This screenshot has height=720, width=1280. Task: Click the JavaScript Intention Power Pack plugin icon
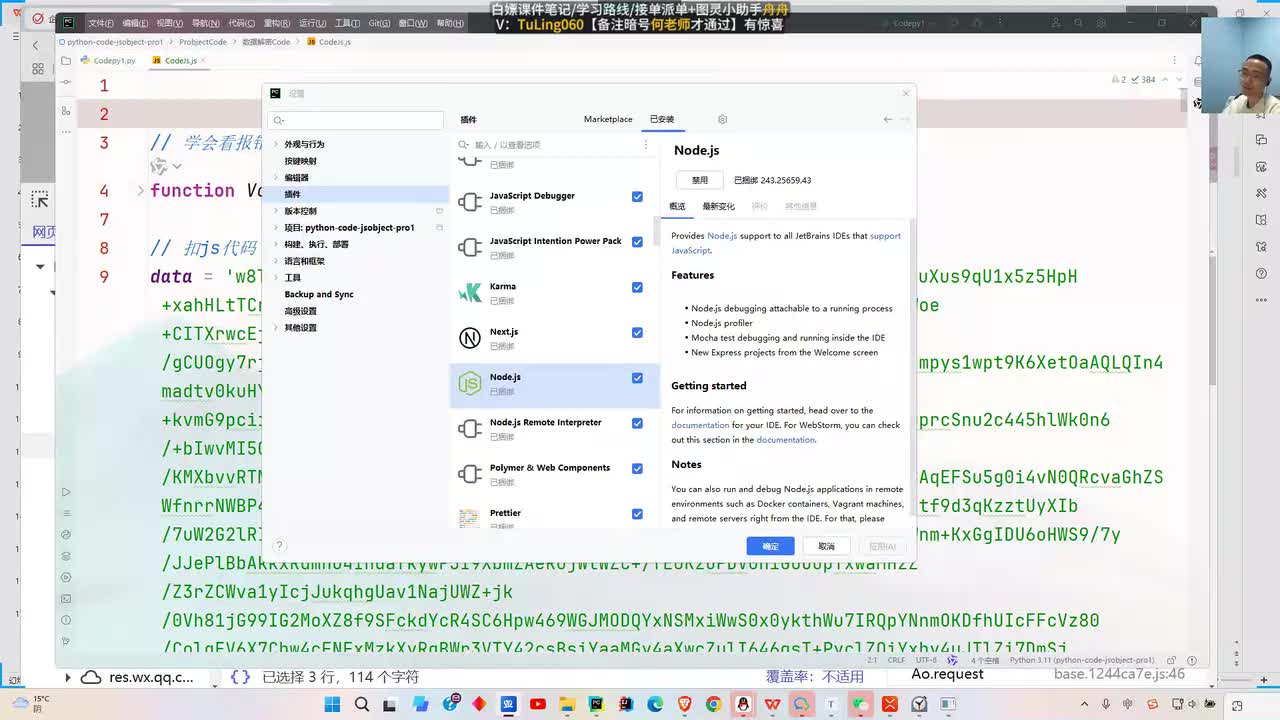pos(469,247)
